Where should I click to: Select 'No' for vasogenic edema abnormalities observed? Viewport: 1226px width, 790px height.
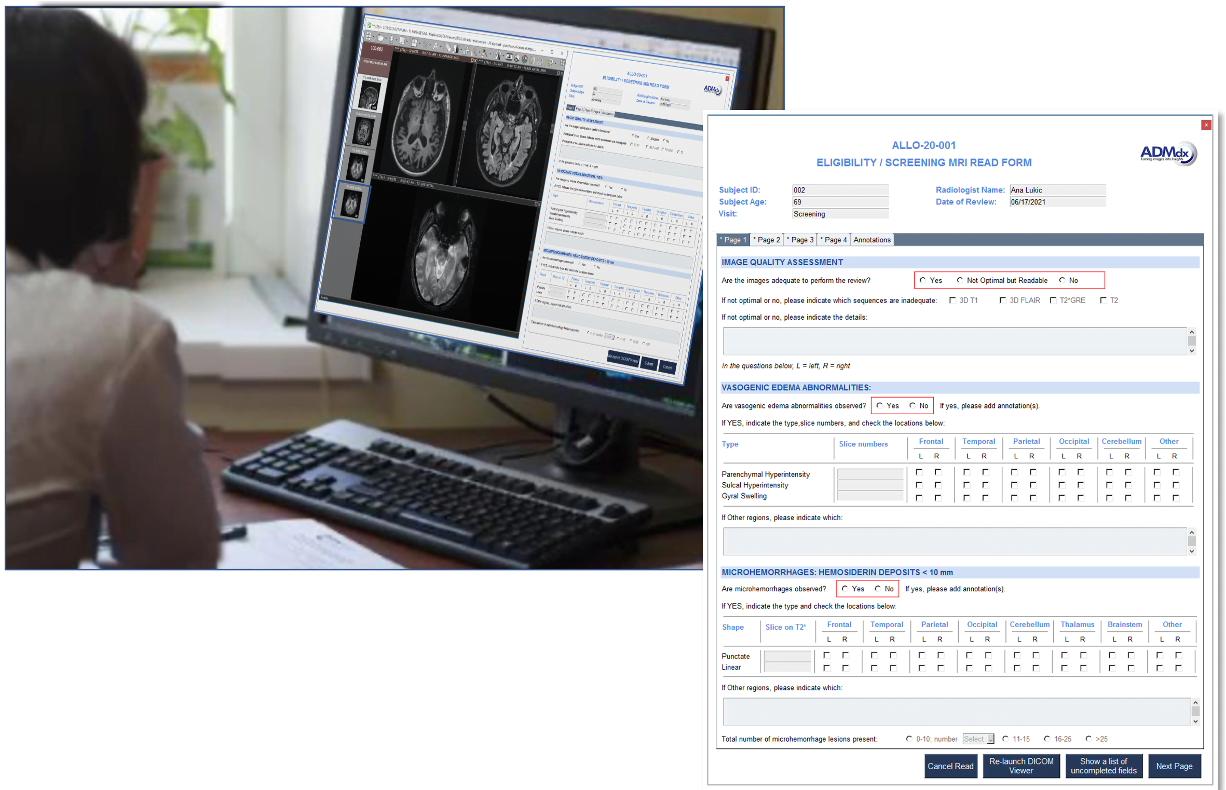pyautogui.click(x=913, y=406)
